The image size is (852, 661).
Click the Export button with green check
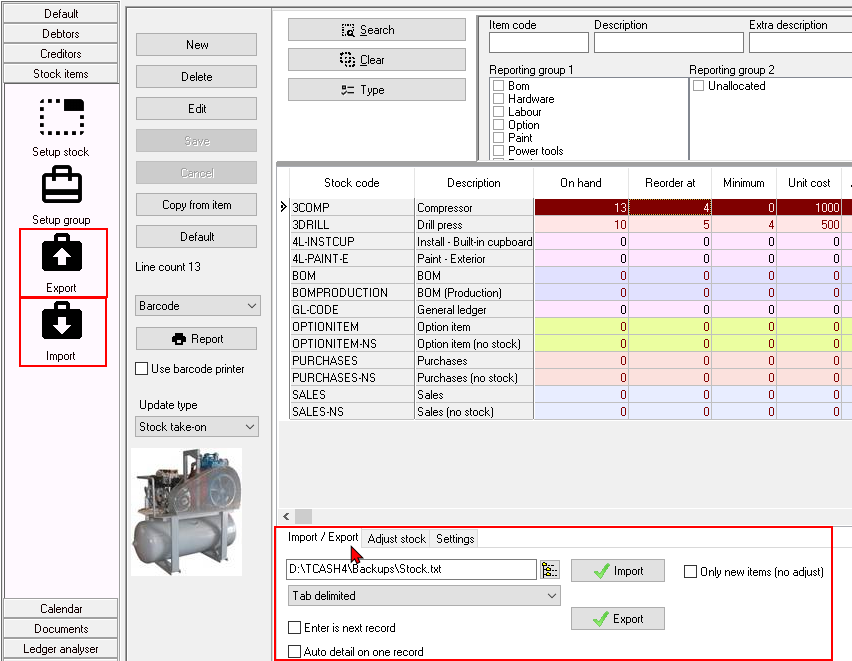[x=617, y=618]
